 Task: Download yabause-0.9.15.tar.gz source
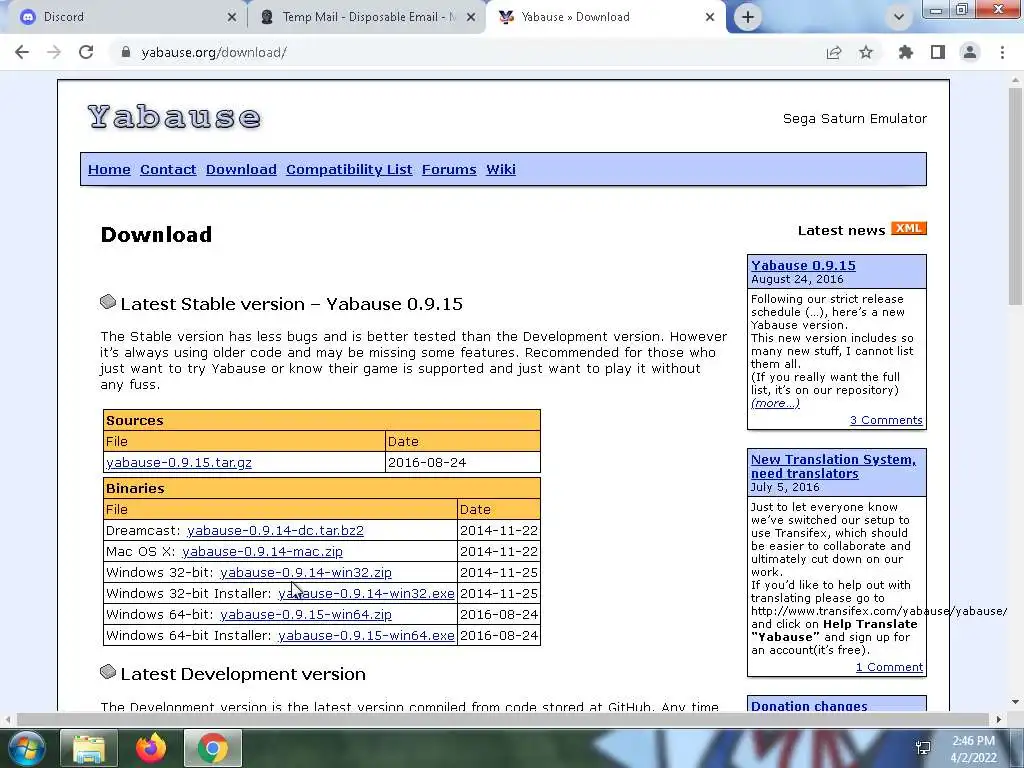(x=179, y=462)
